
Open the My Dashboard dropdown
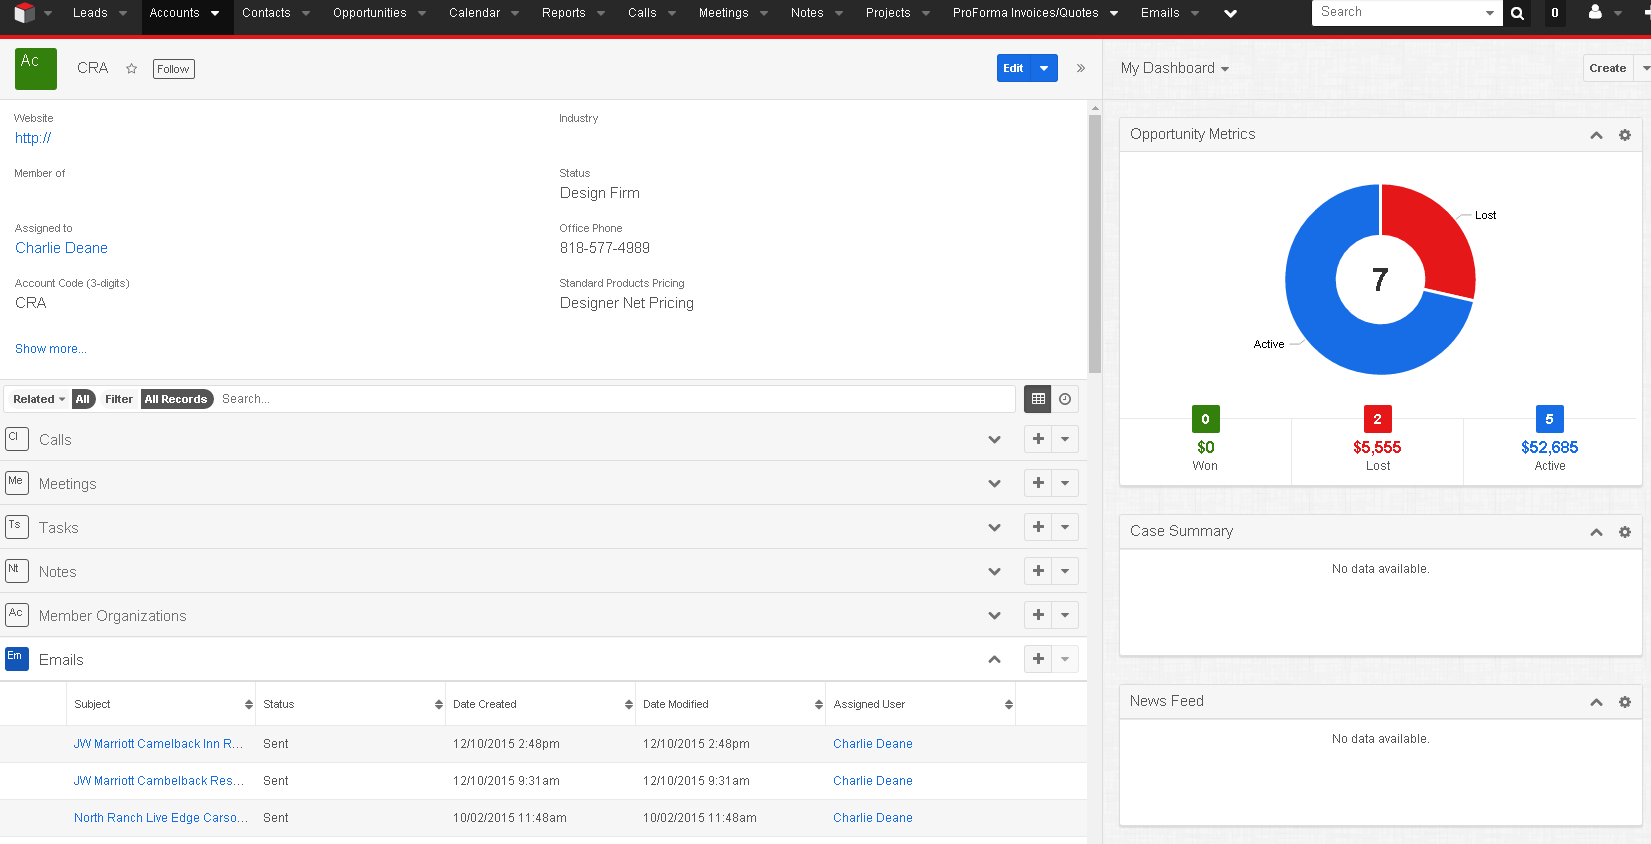coord(1175,68)
